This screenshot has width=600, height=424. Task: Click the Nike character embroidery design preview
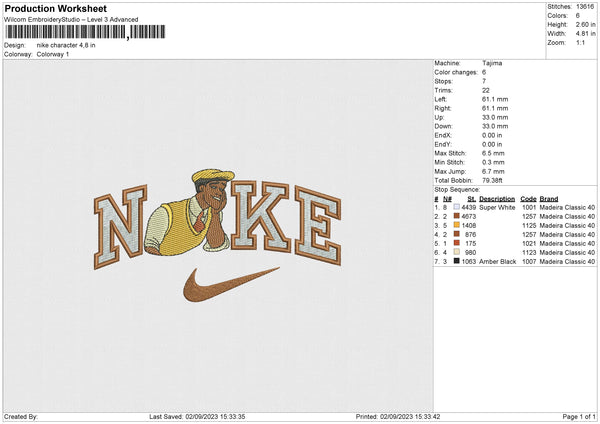pyautogui.click(x=217, y=235)
